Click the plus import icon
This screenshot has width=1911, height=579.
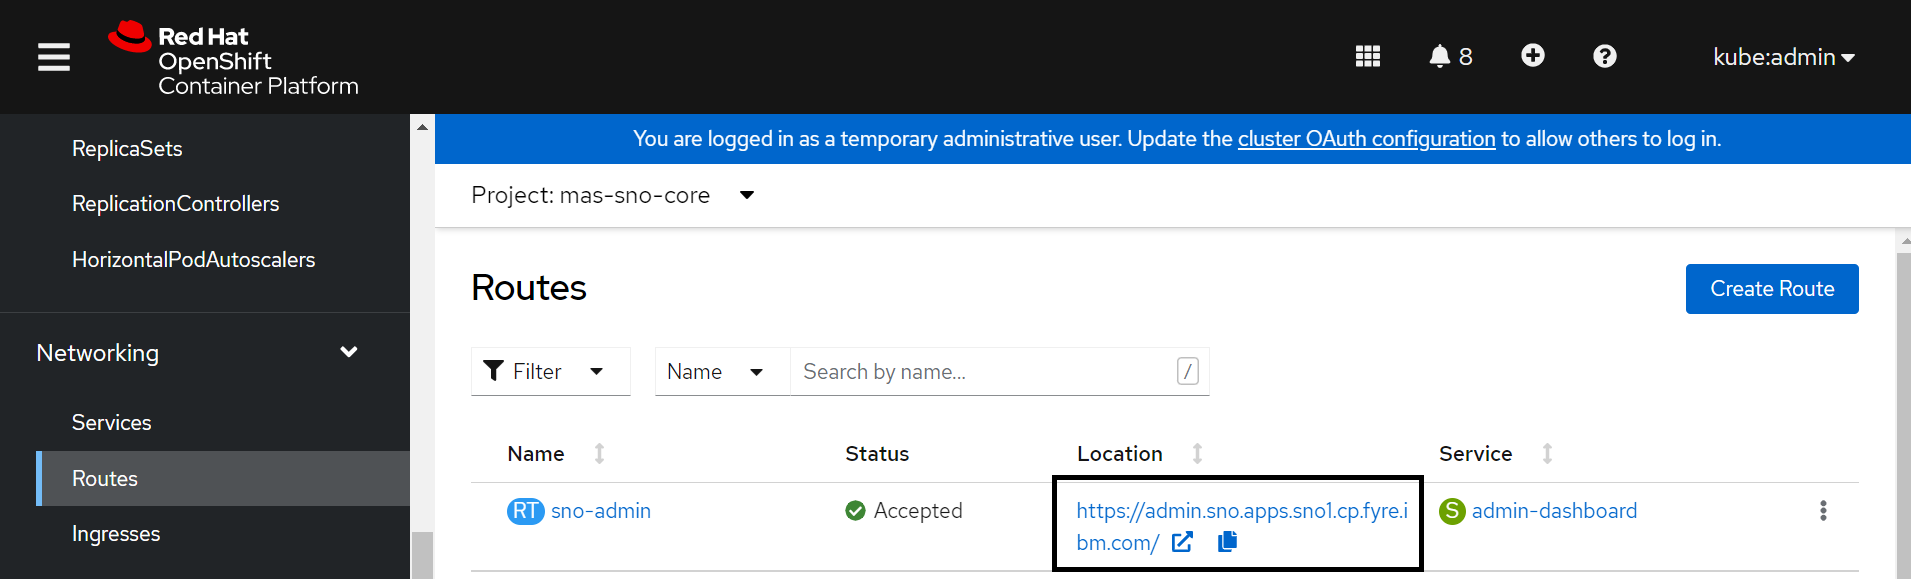(1532, 56)
